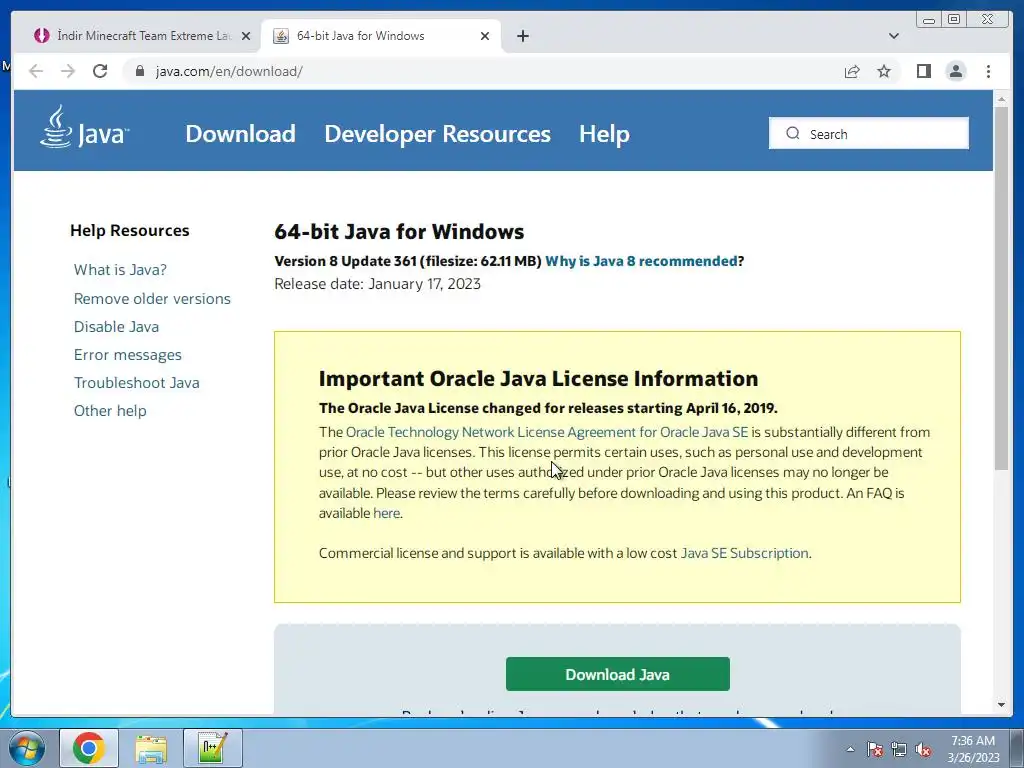Click the muted volume tray icon
Screen dimensions: 1024x768
tap(923, 749)
